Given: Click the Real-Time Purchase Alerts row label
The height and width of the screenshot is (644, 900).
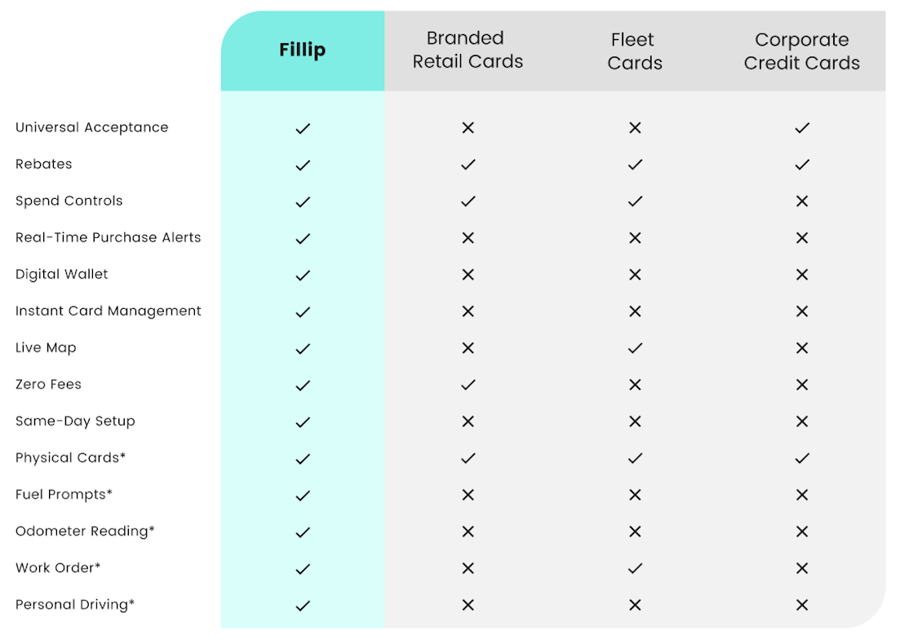Looking at the screenshot, I should pos(108,238).
